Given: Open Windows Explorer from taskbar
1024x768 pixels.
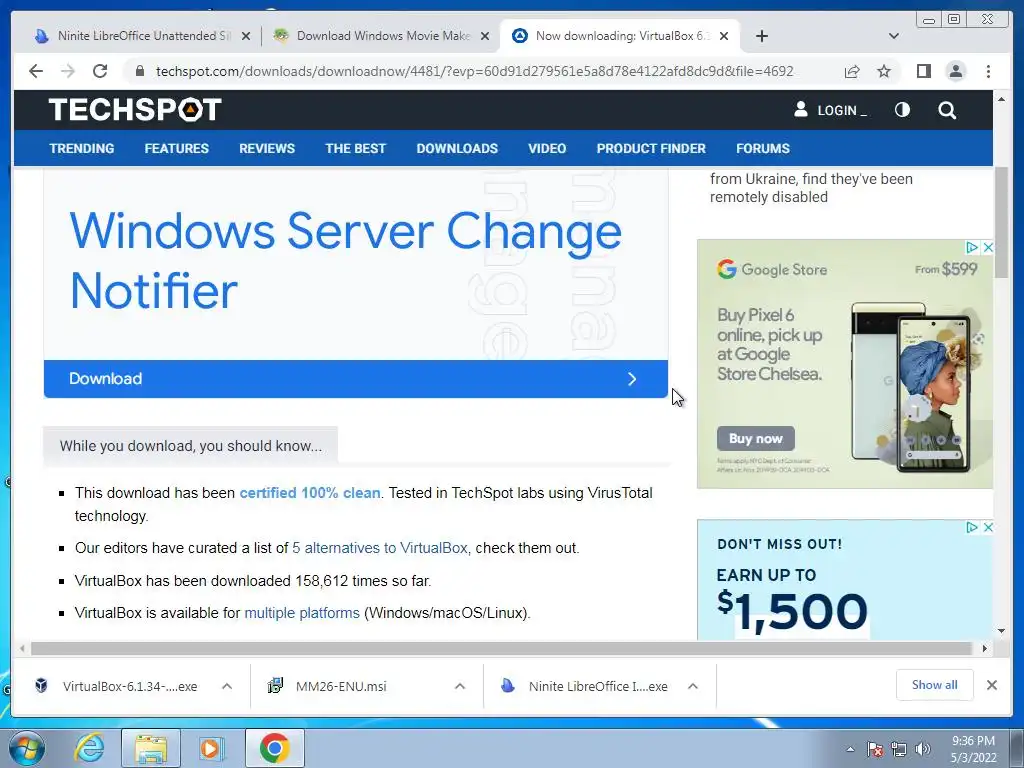Looking at the screenshot, I should (x=150, y=748).
